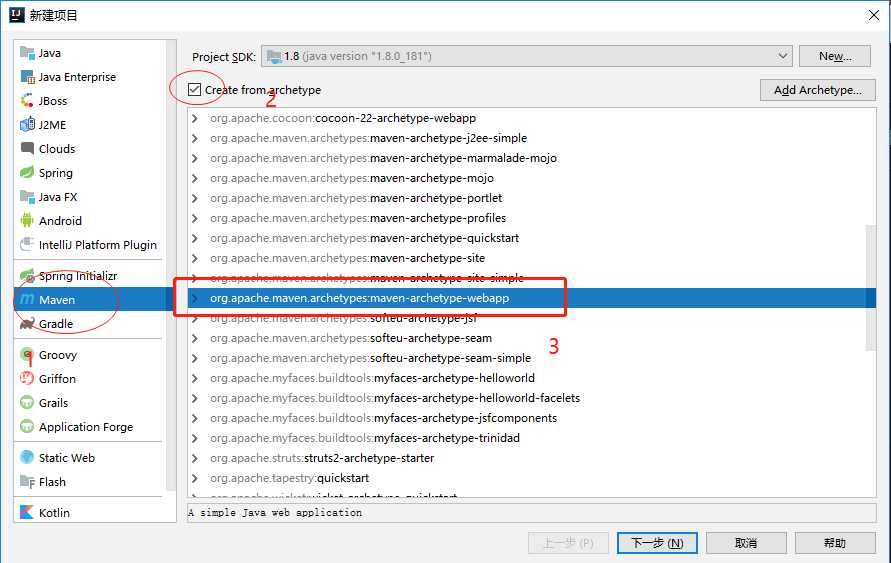
Task: Select myfaces-archetype-helloworld-facelets row
Action: tap(532, 398)
